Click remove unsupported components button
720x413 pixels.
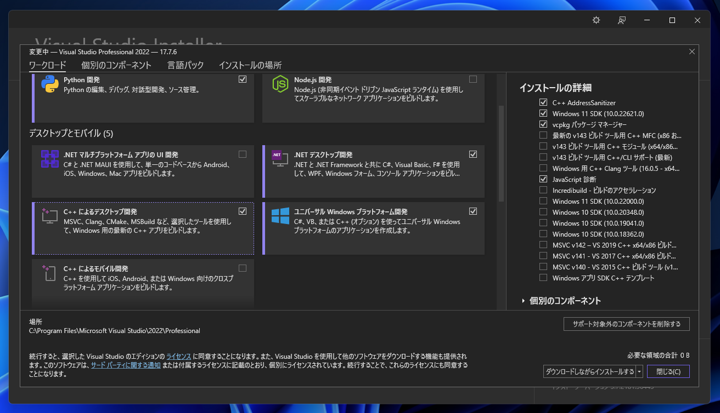(x=626, y=324)
